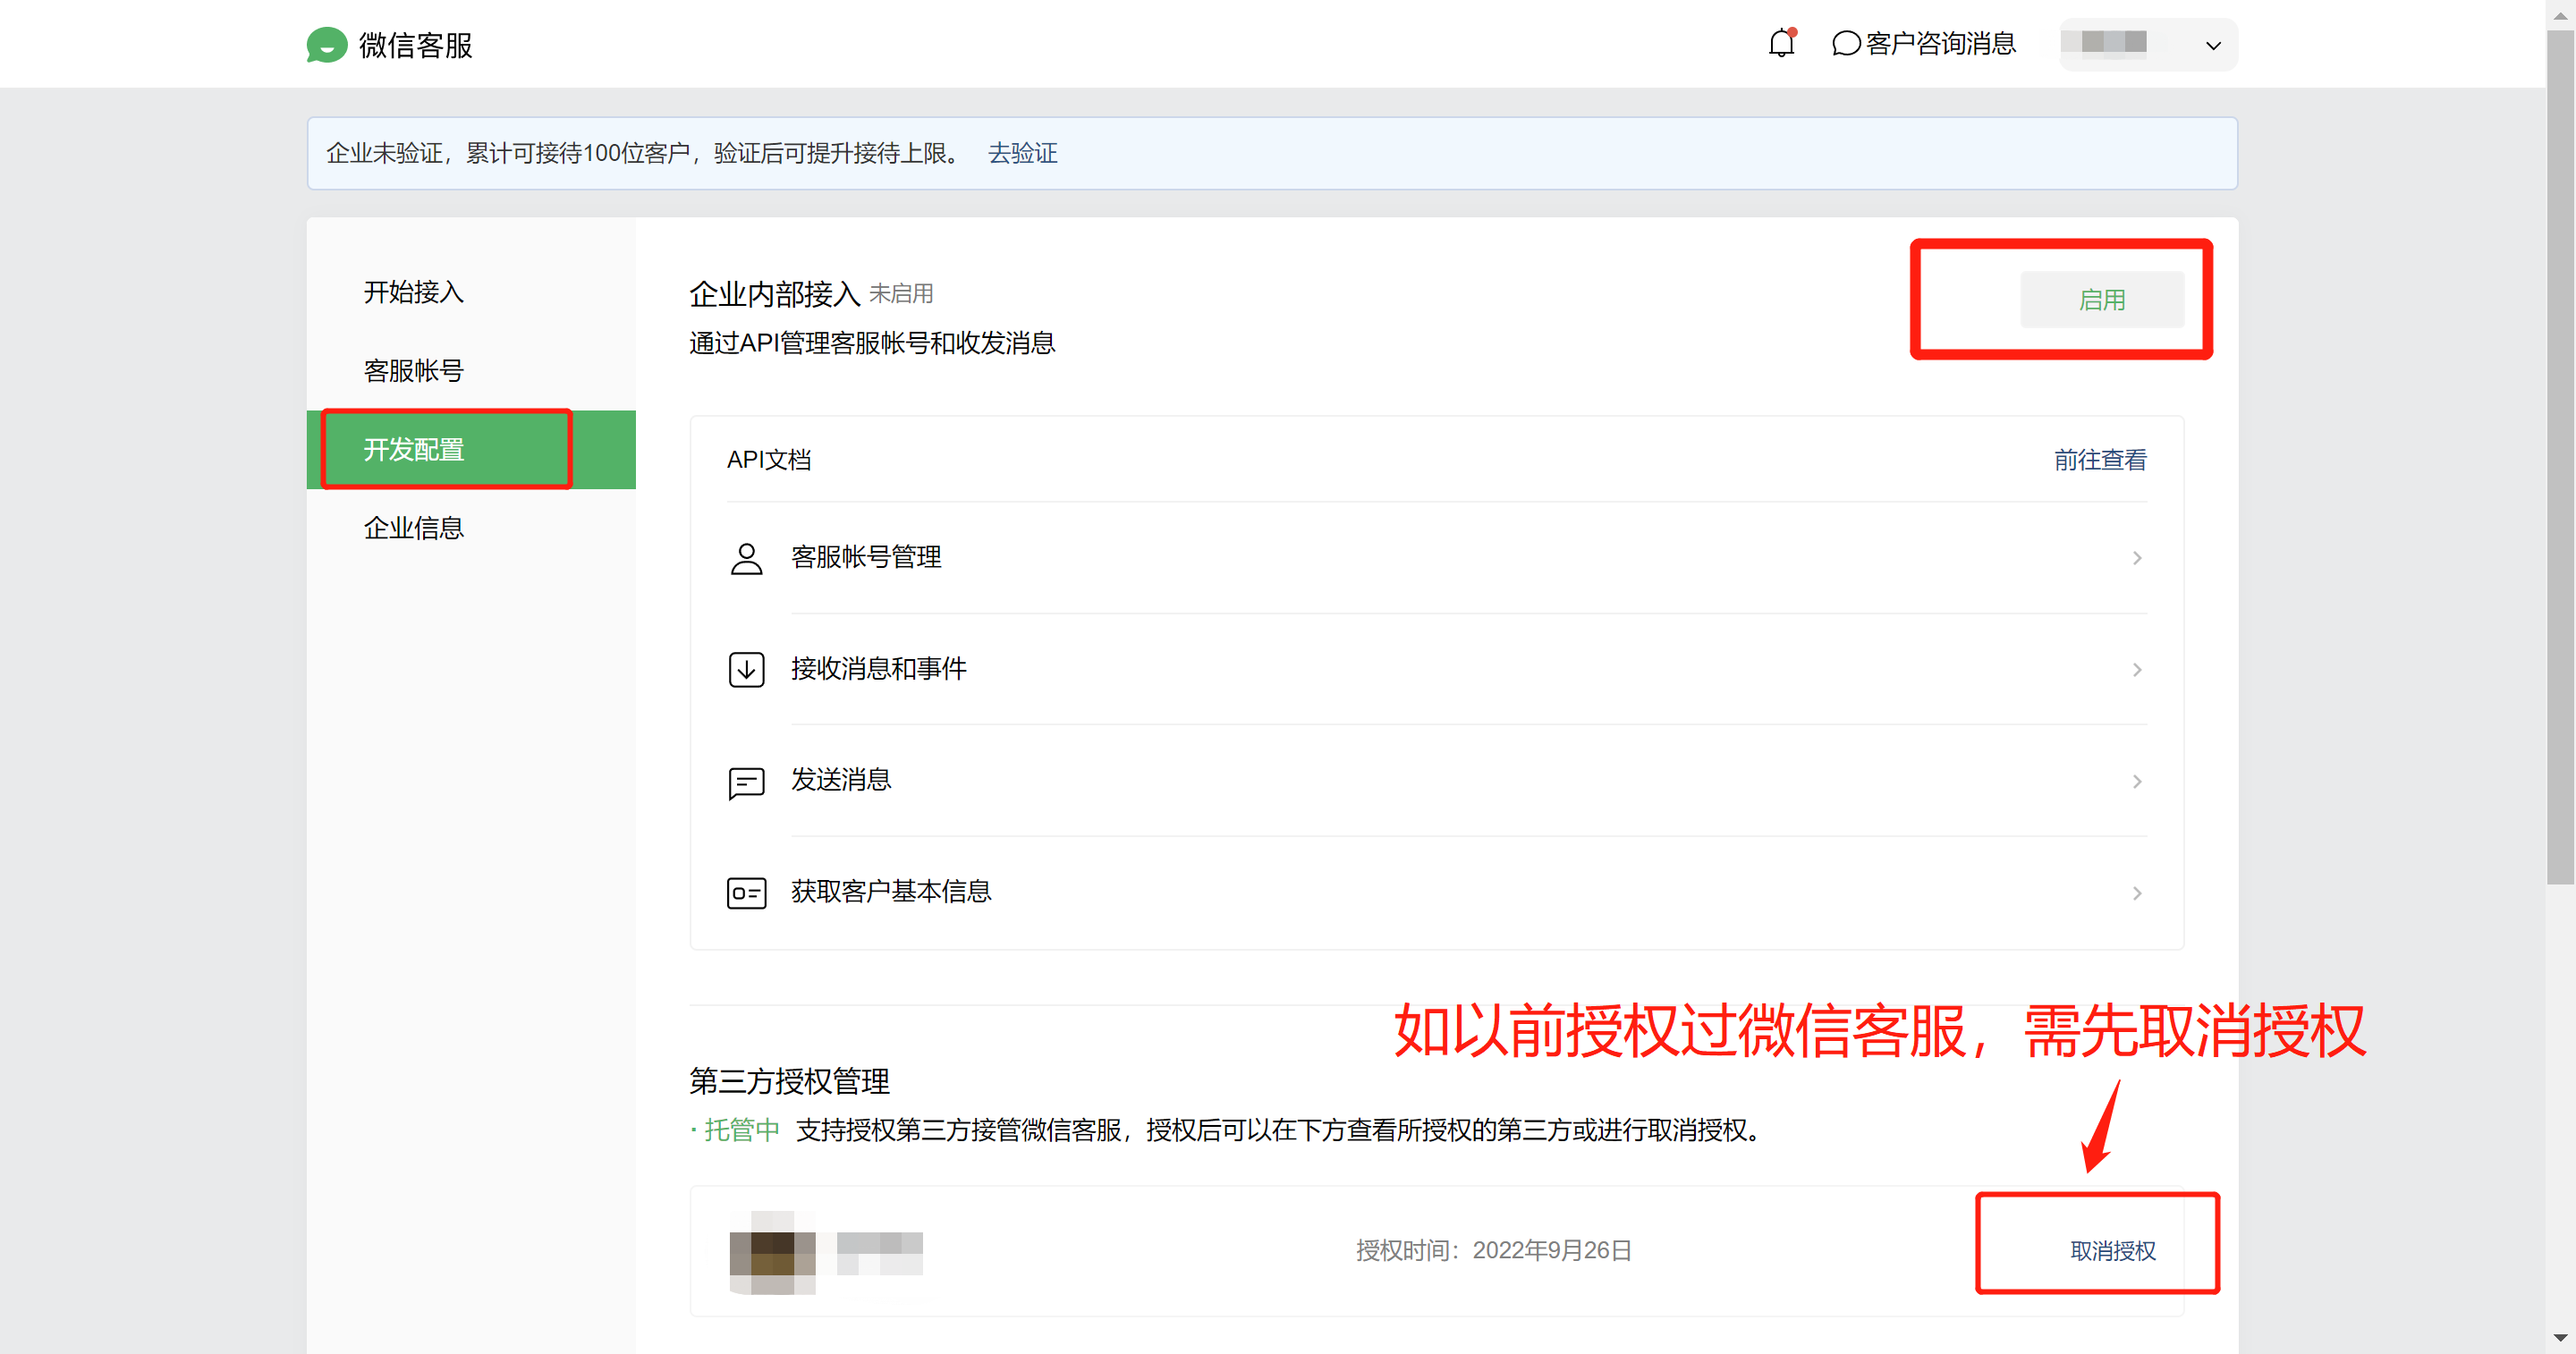Click the ID card icon for 获取客户基本信息
This screenshot has height=1354, width=2576.
pos(746,893)
